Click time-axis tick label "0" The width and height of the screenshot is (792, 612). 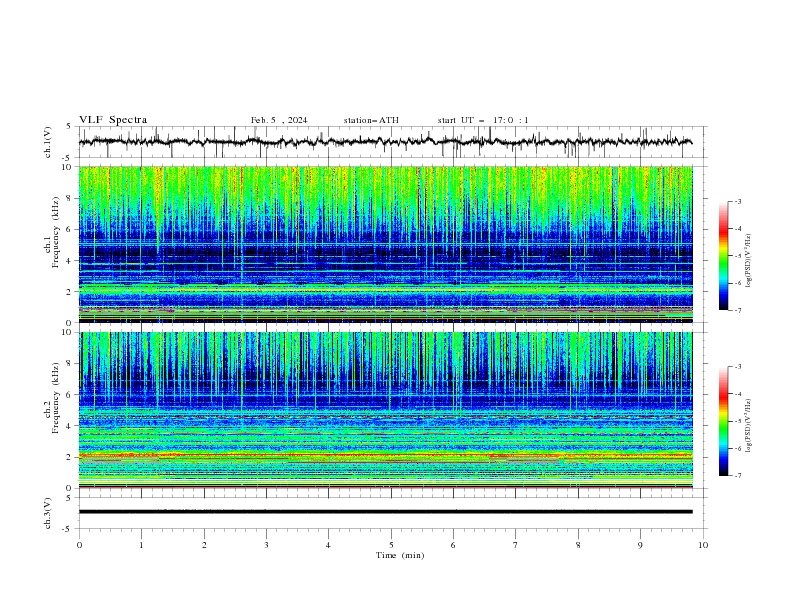coord(79,545)
